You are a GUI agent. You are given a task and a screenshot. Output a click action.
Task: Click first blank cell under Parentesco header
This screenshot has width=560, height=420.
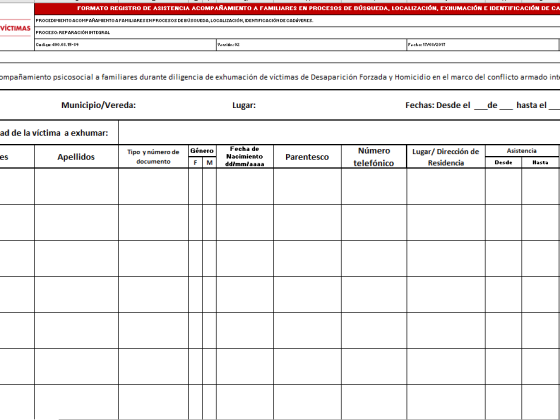[x=307, y=186]
